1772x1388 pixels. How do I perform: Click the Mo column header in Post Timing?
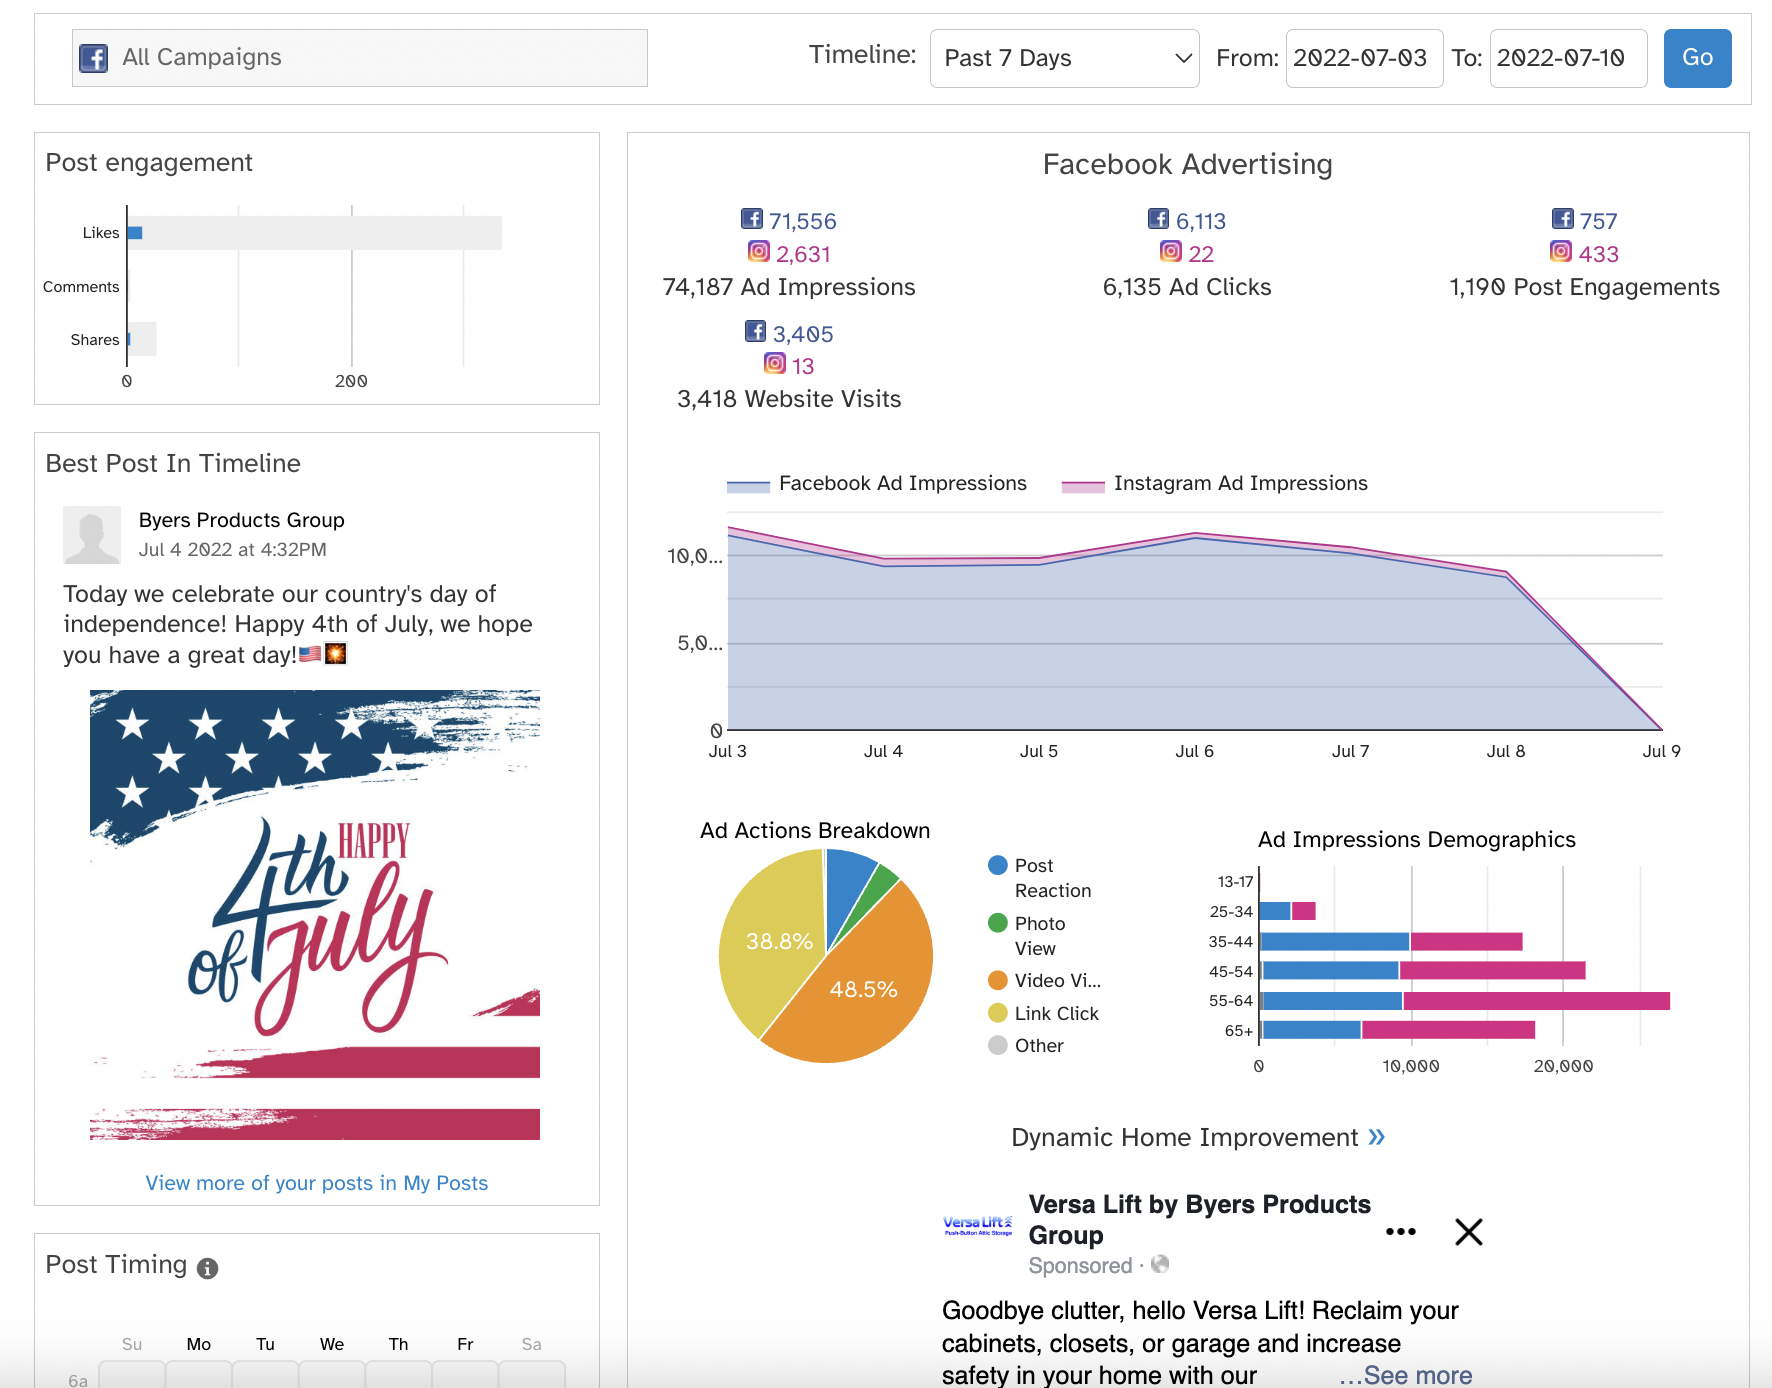(x=199, y=1345)
